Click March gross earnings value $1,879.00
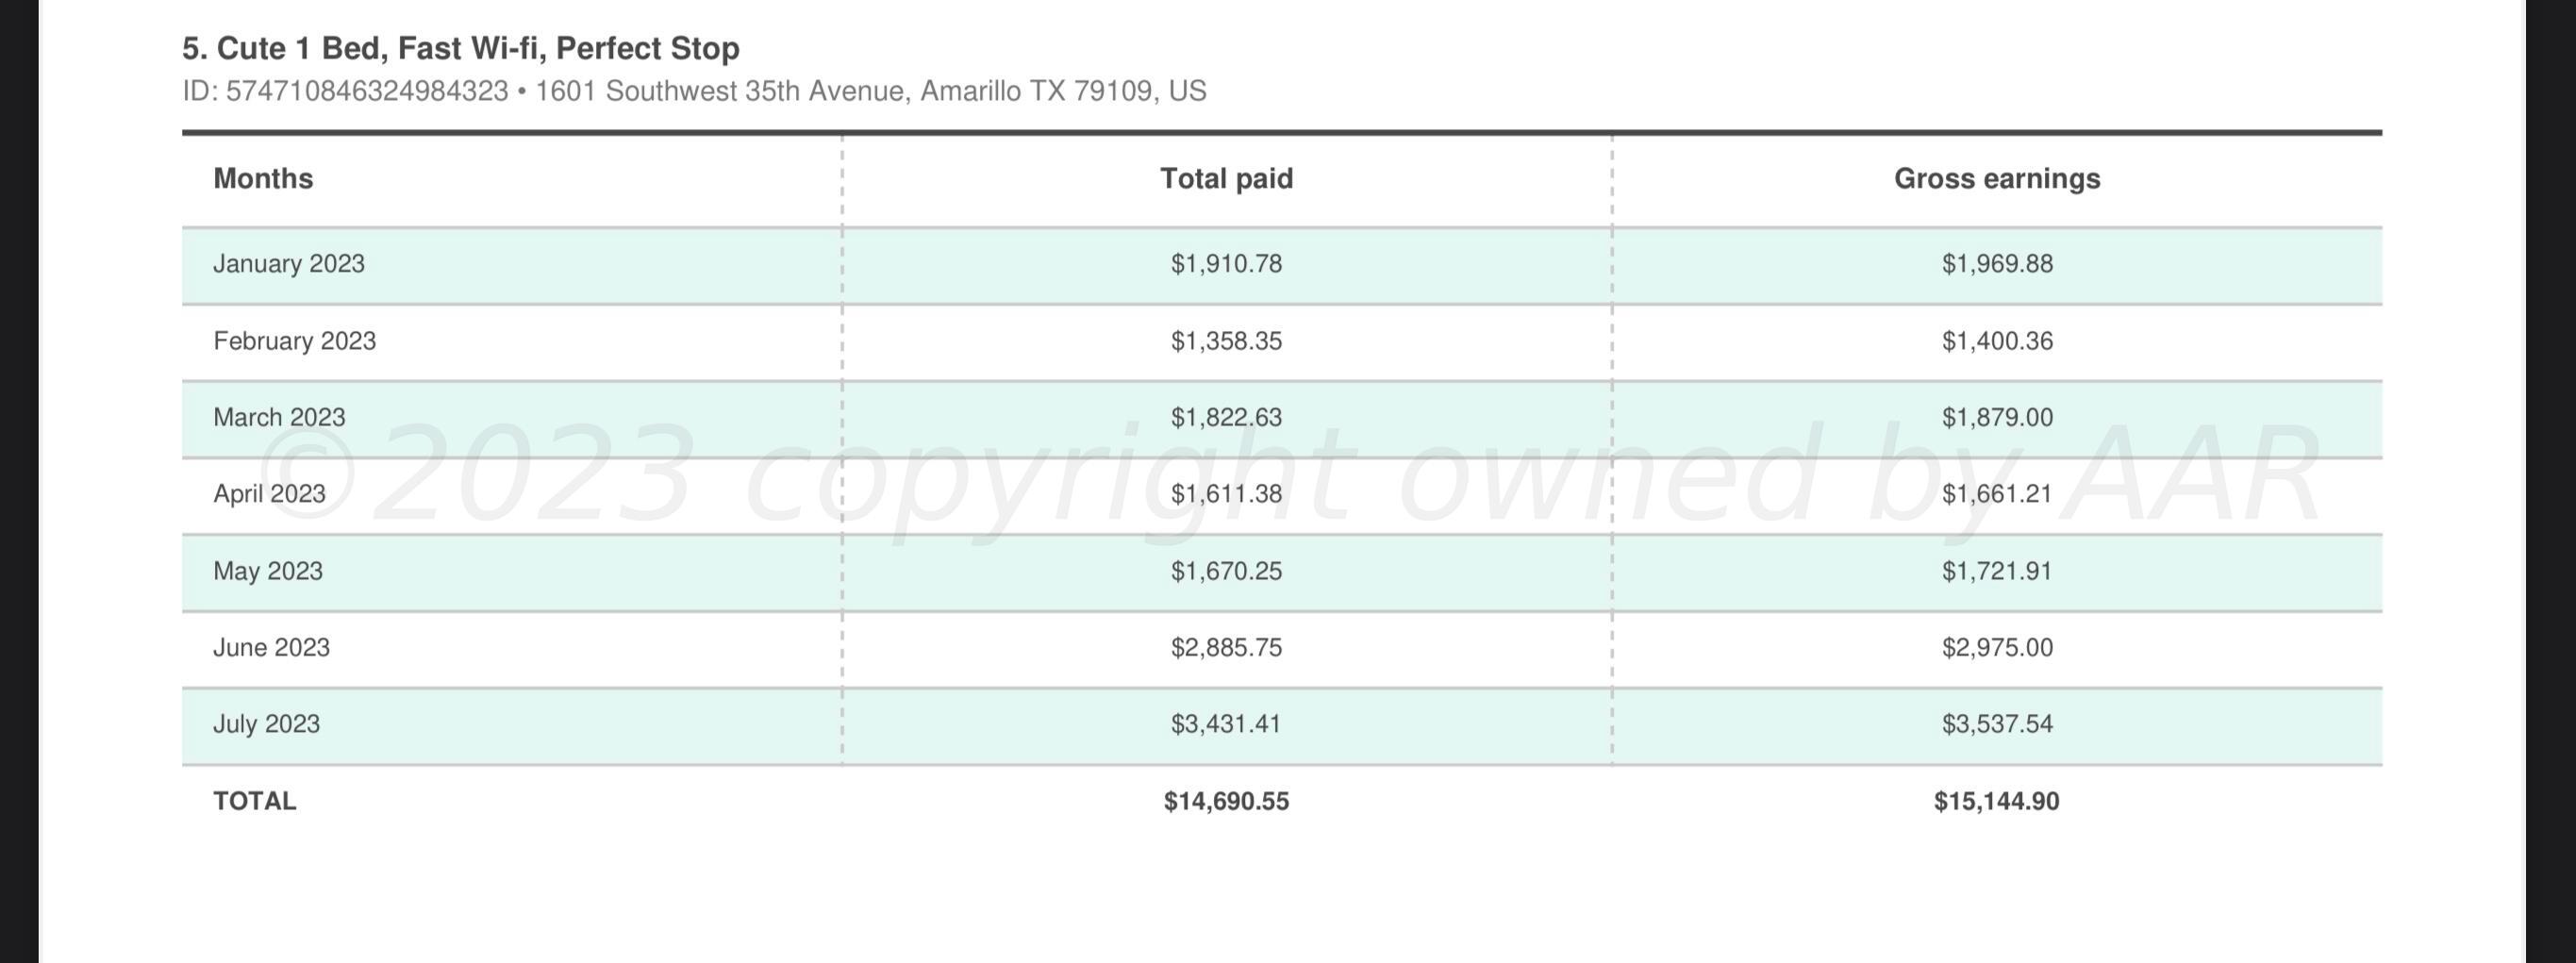The height and width of the screenshot is (963, 2576). click(1996, 417)
